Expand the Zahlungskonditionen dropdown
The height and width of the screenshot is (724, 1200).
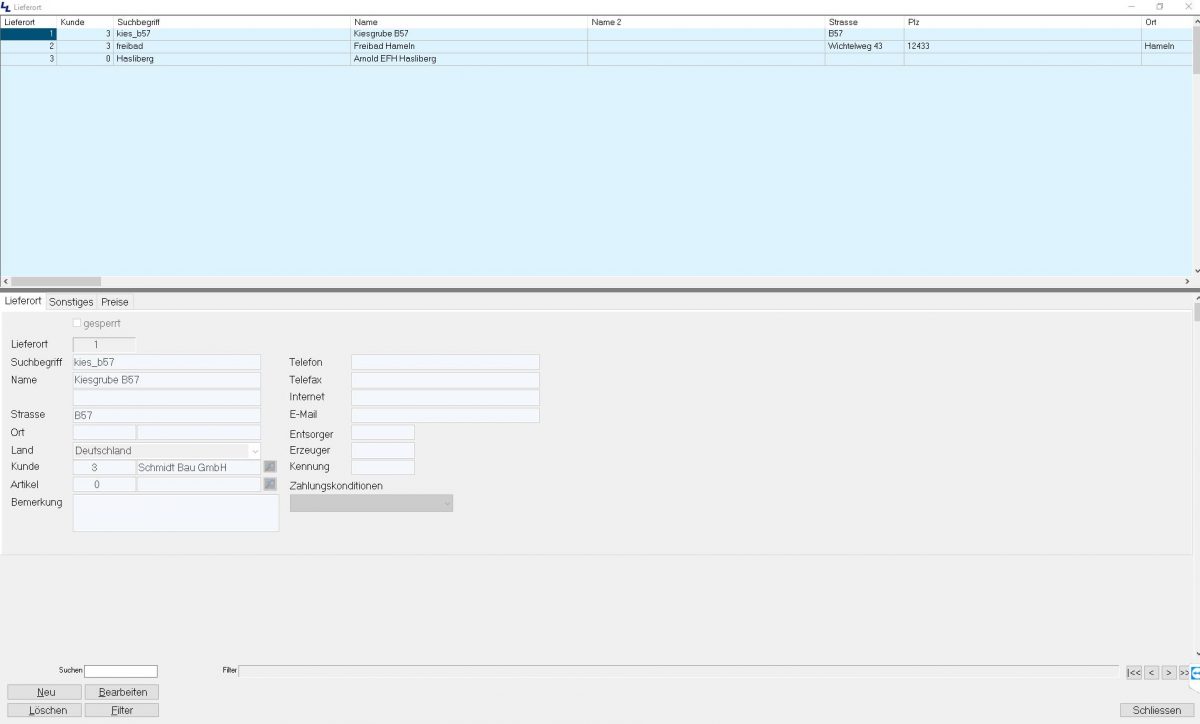tap(446, 504)
